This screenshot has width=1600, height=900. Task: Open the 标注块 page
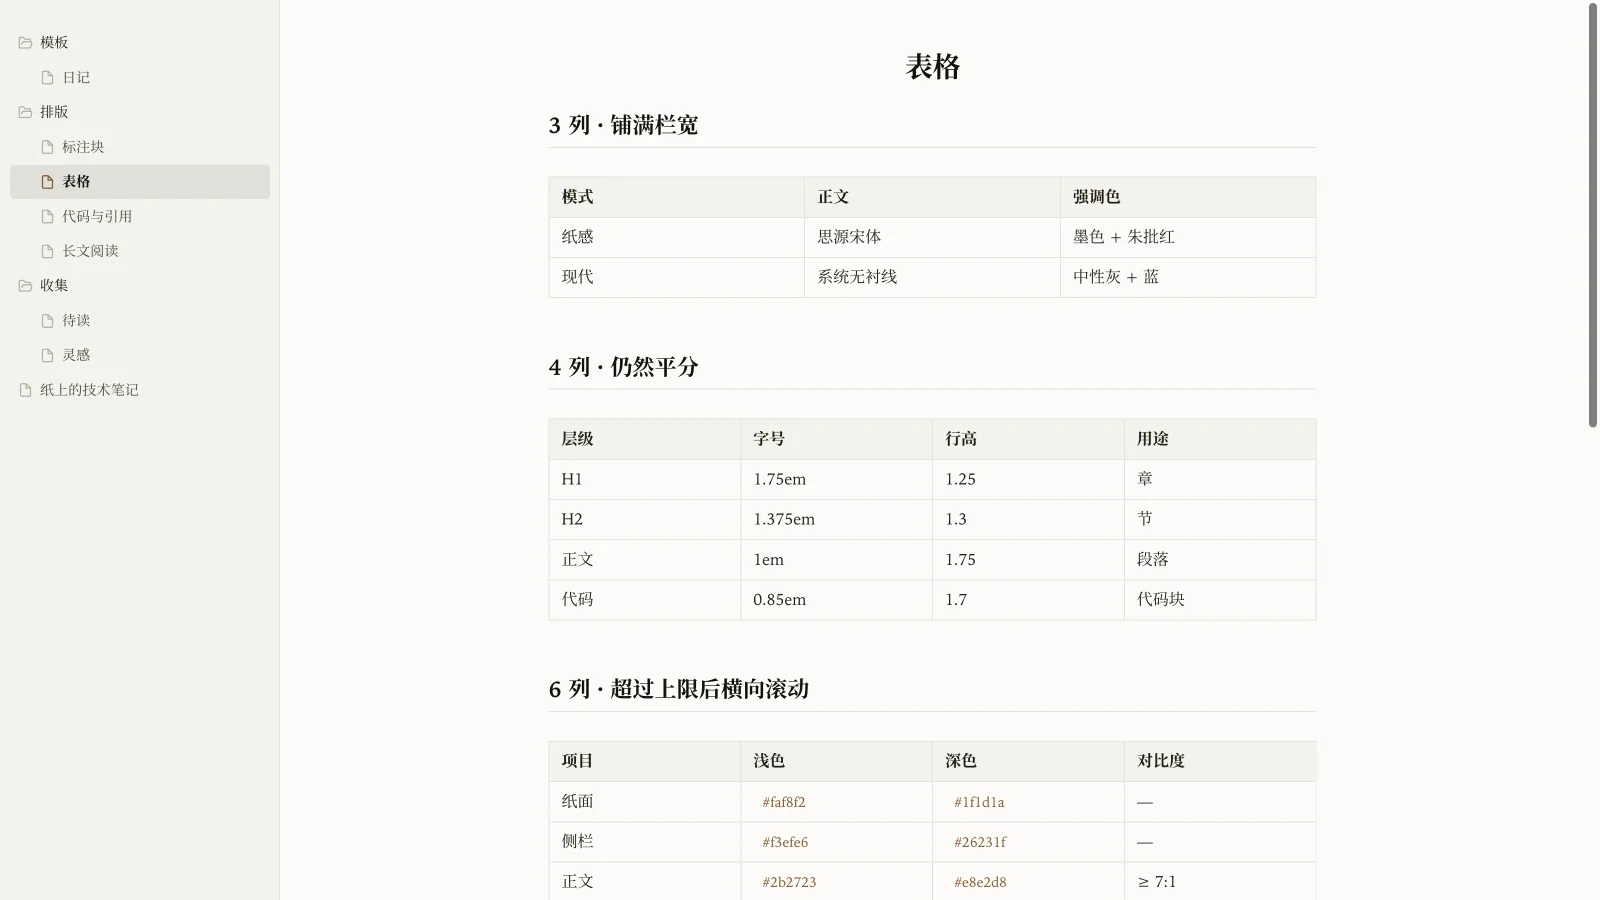point(140,147)
